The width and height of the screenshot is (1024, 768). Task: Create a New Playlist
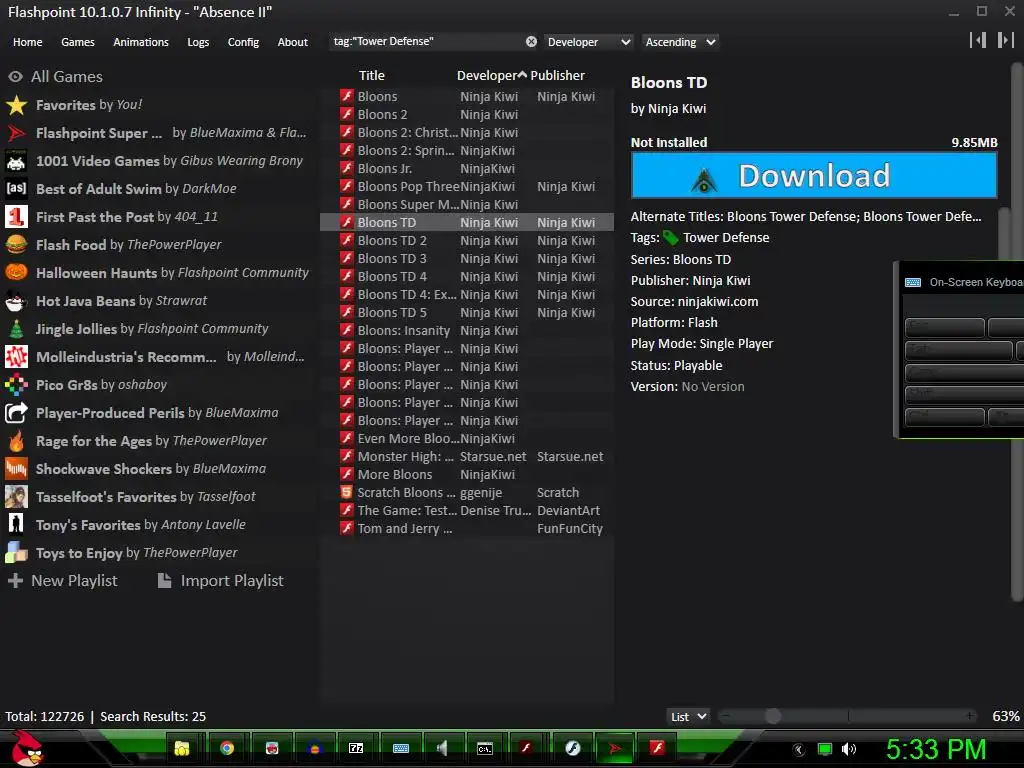tap(63, 581)
